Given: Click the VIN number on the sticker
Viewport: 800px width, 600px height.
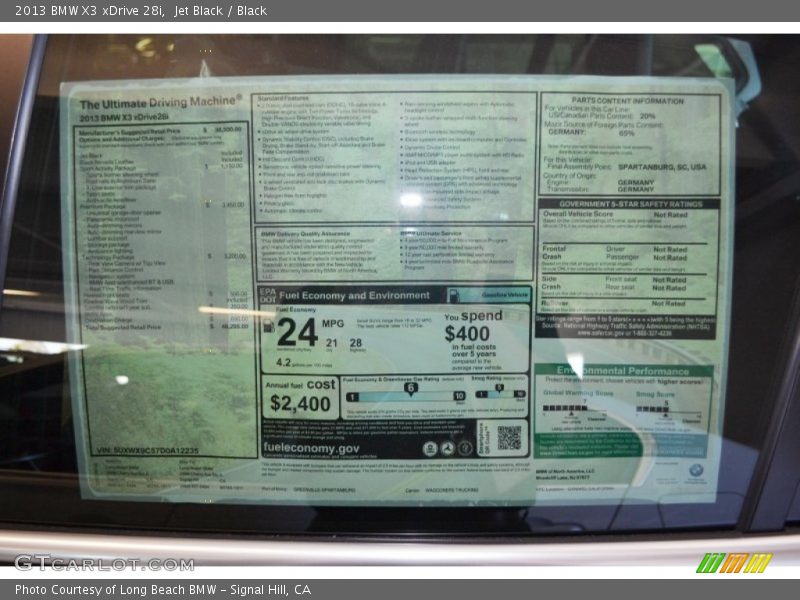Looking at the screenshot, I should click(x=148, y=451).
